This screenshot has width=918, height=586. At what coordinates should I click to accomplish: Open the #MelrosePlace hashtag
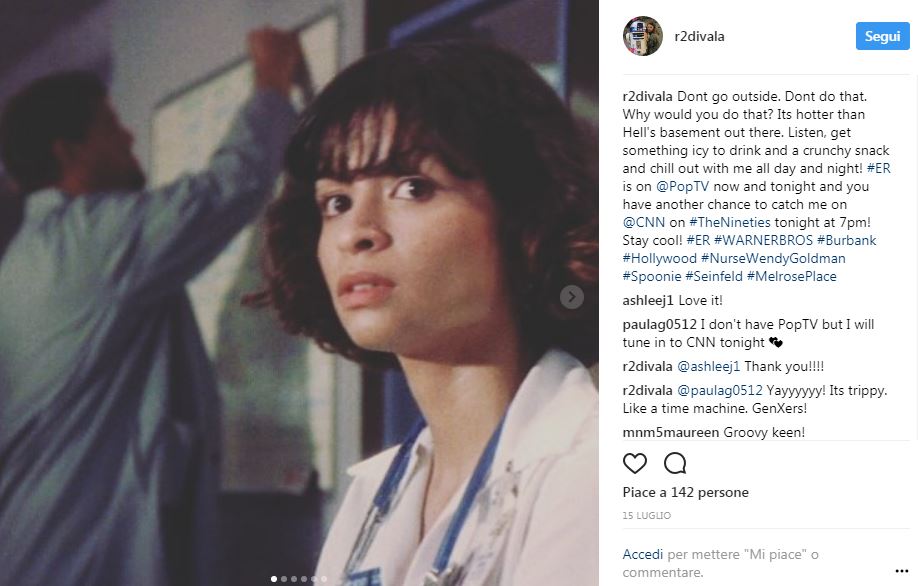pyautogui.click(x=792, y=276)
